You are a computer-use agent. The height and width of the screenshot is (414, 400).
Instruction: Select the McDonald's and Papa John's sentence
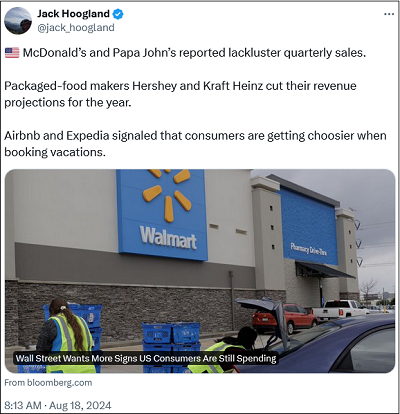[x=194, y=53]
